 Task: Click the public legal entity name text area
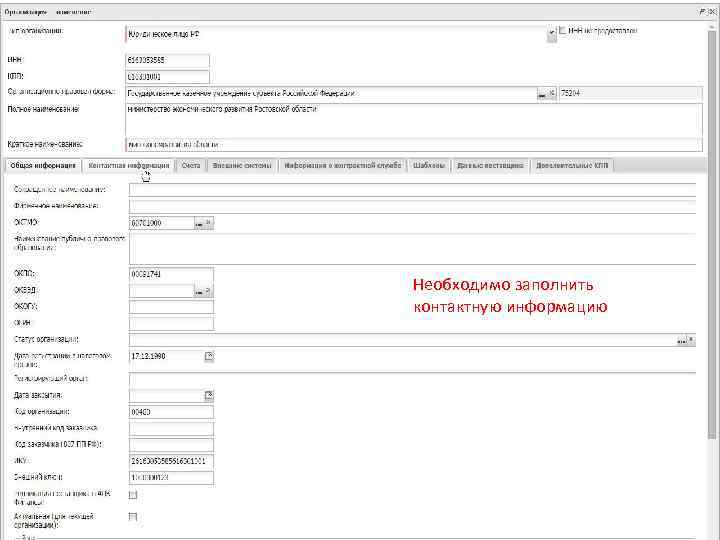tap(412, 249)
